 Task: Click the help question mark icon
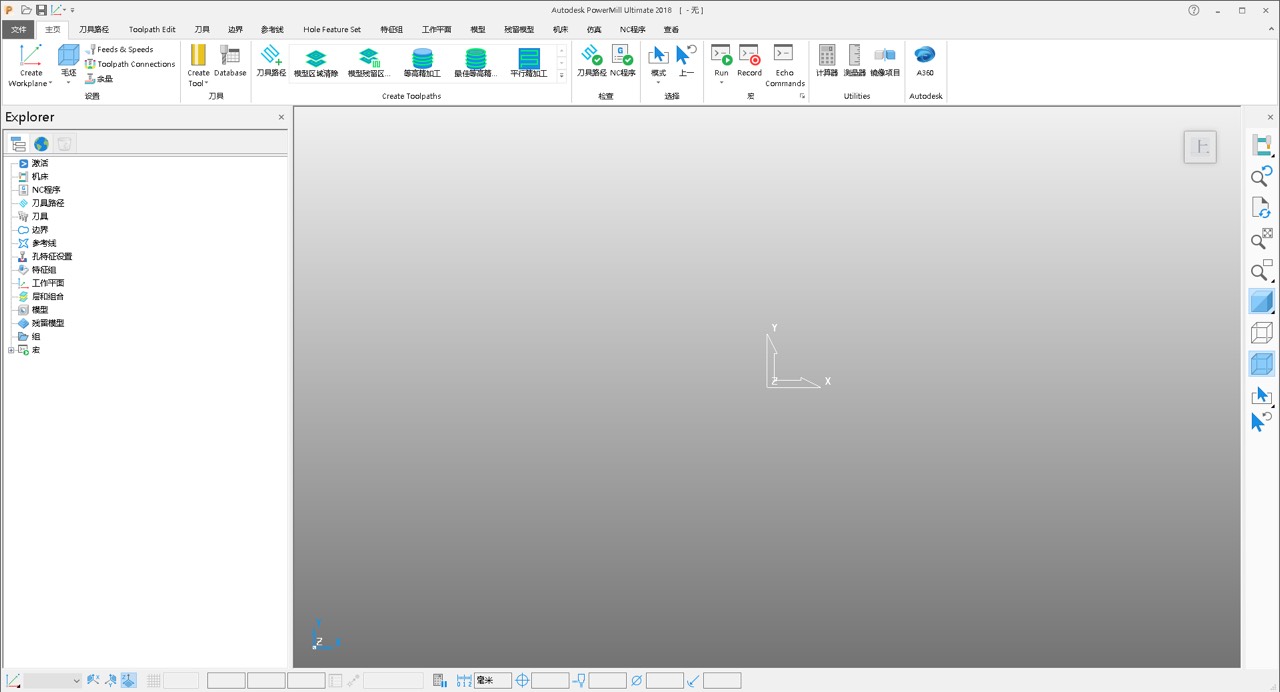coord(1194,10)
